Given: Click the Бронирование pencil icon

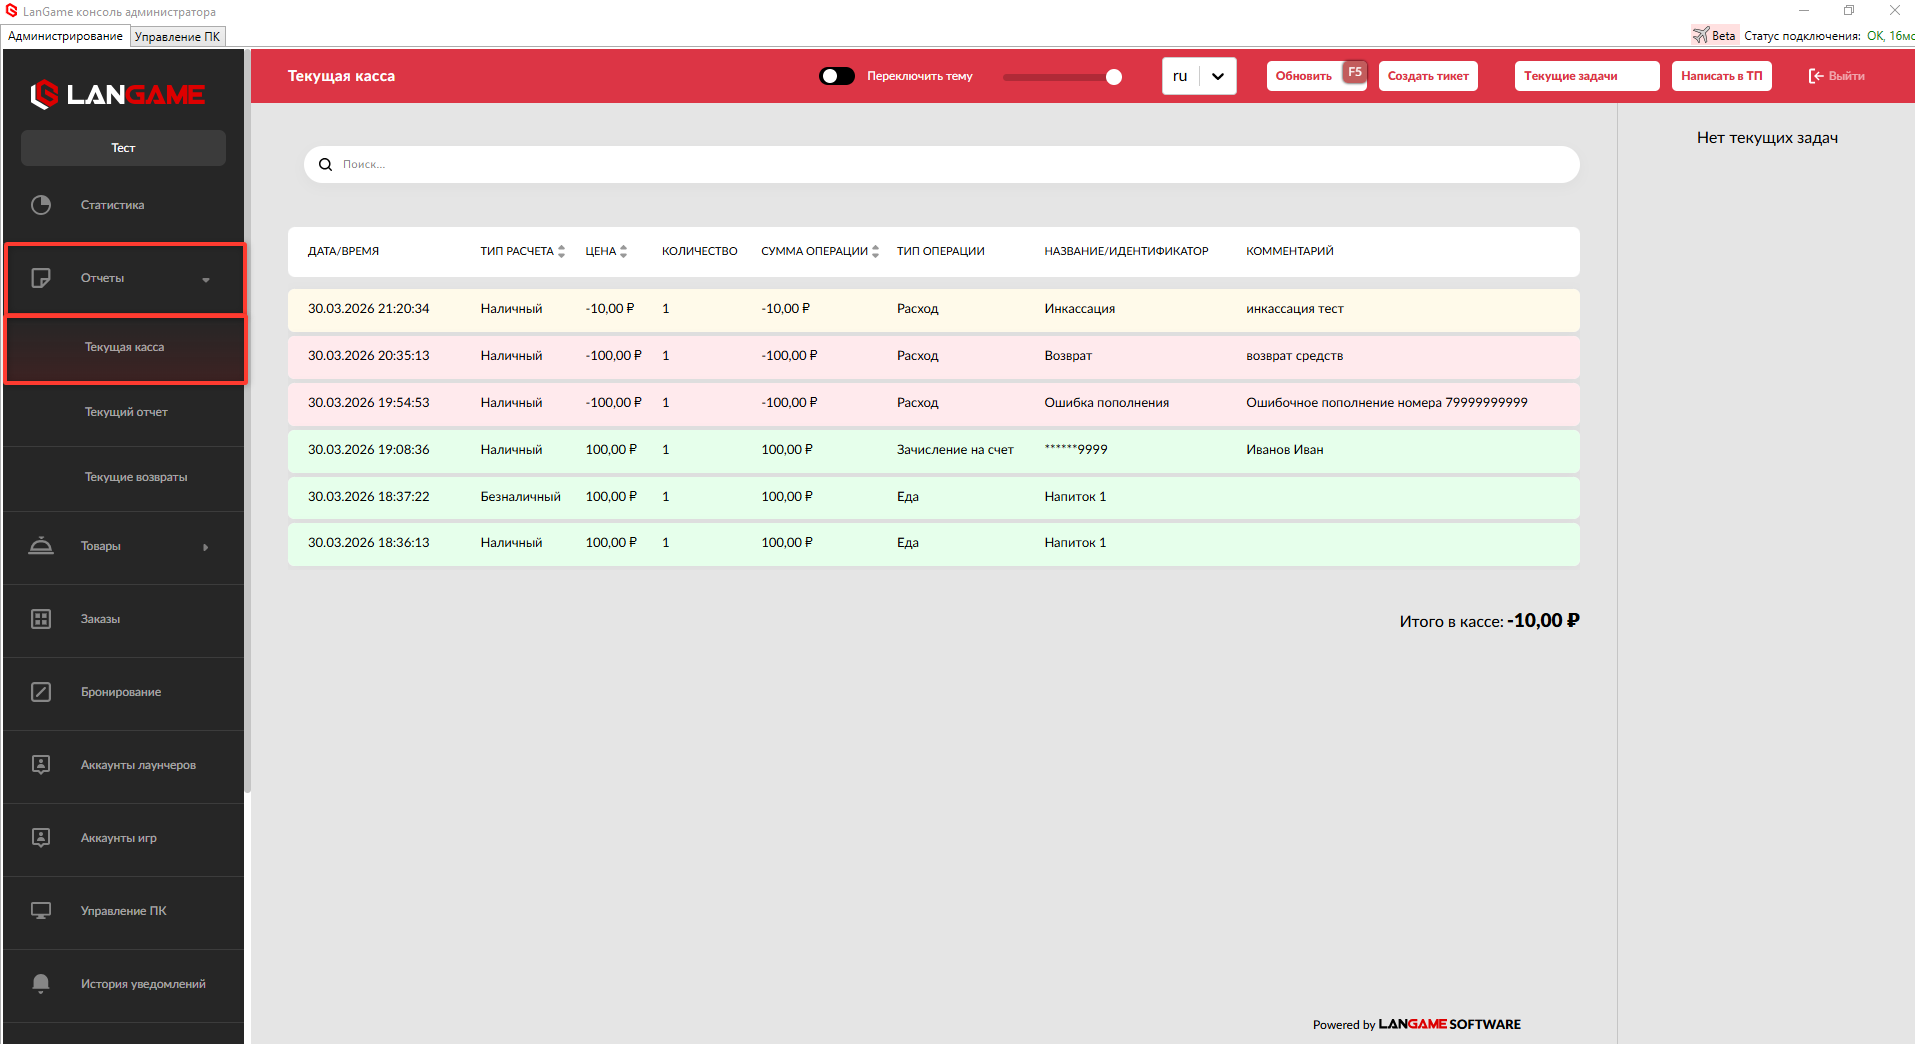Looking at the screenshot, I should pos(41,692).
